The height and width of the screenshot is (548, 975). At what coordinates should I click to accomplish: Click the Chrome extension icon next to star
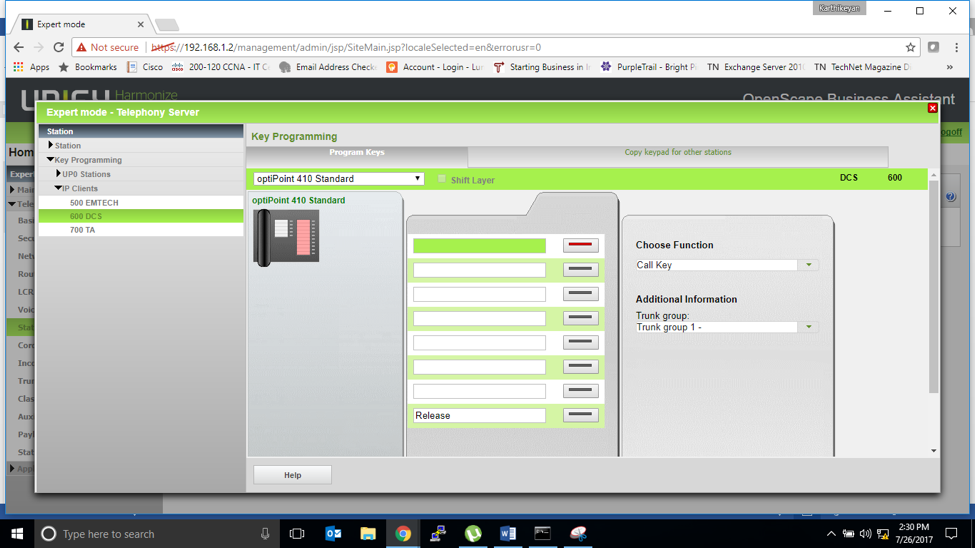pos(933,47)
